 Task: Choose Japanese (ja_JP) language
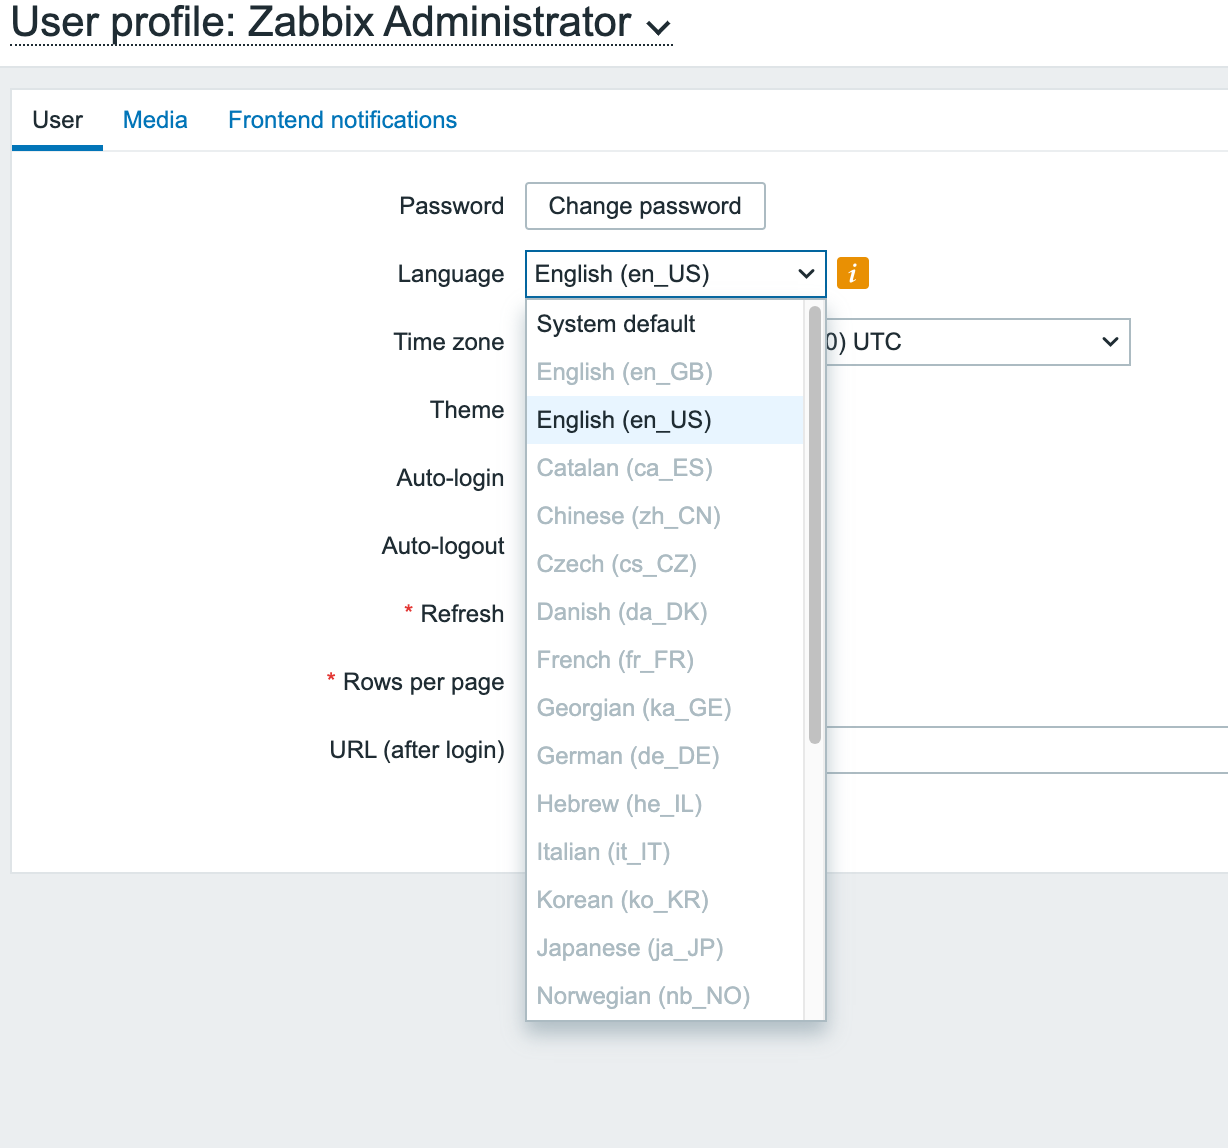(x=629, y=947)
